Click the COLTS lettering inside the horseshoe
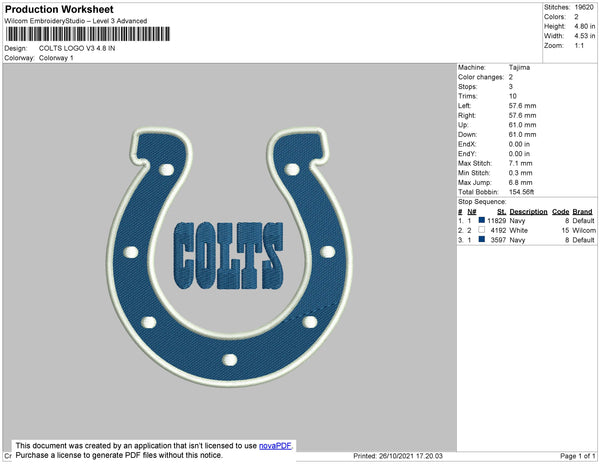This screenshot has width=600, height=464. click(229, 256)
